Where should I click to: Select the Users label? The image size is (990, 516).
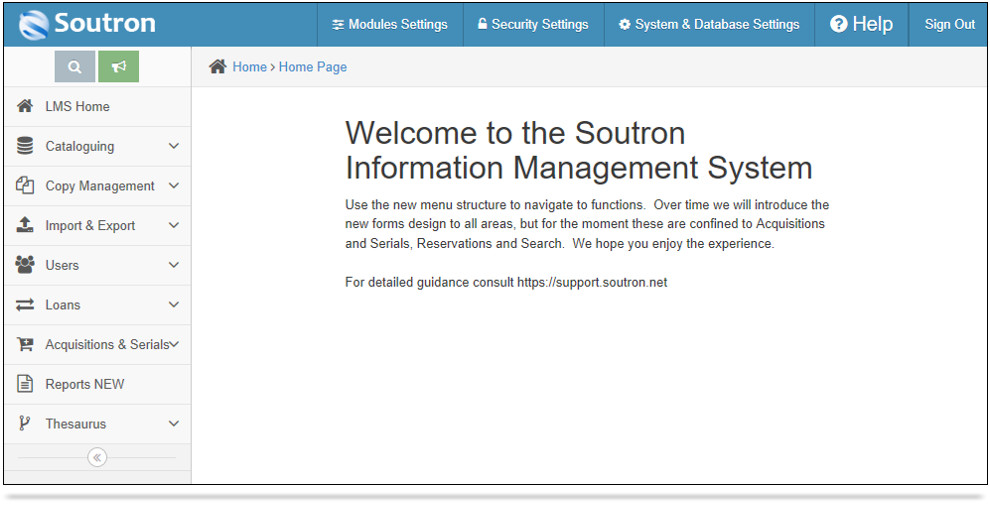[x=62, y=265]
